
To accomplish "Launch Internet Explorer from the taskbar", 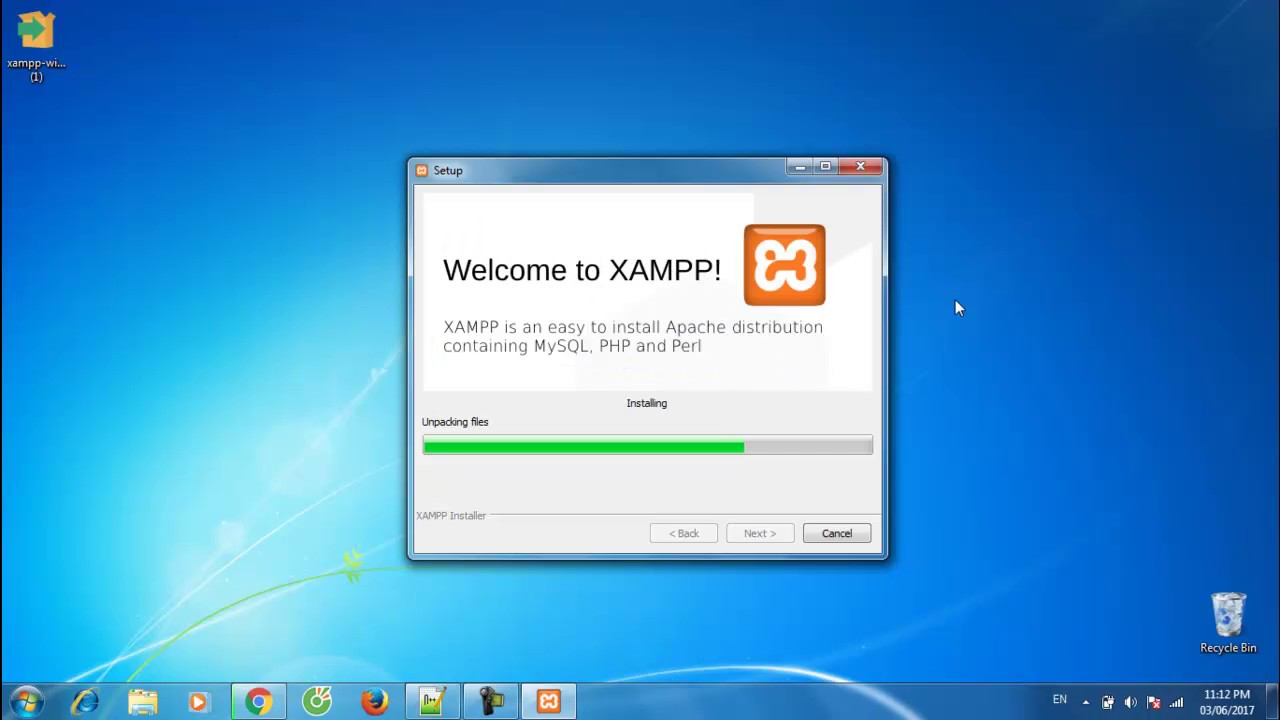I will [x=85, y=702].
